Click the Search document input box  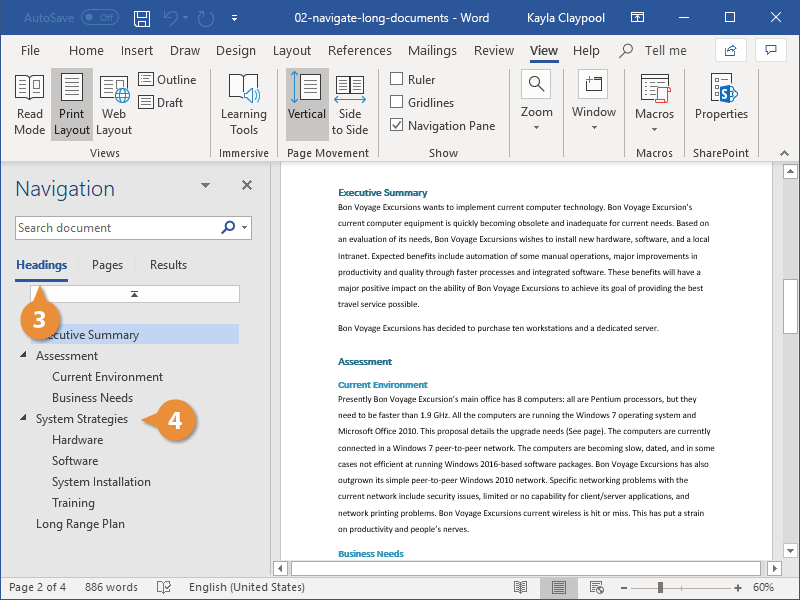coord(110,227)
